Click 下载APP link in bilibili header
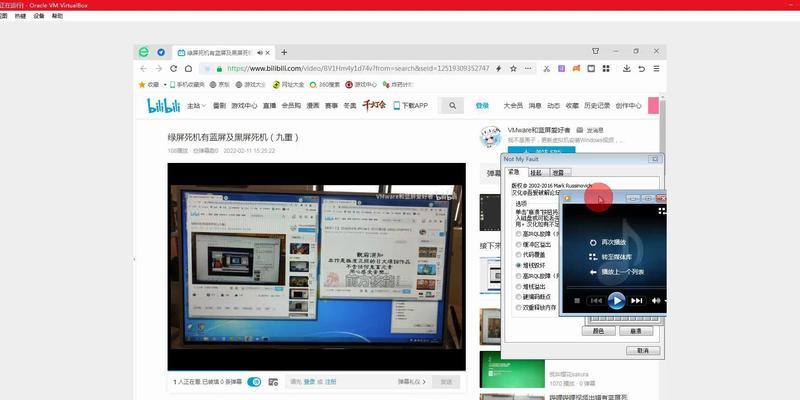Screen dimensions: 800x400 [411, 106]
